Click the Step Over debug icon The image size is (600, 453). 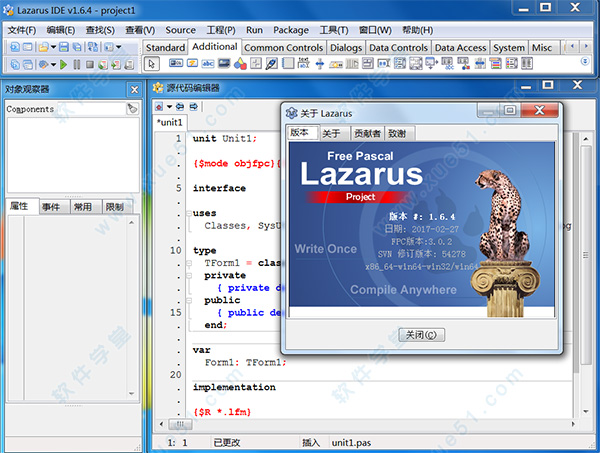[x=116, y=64]
